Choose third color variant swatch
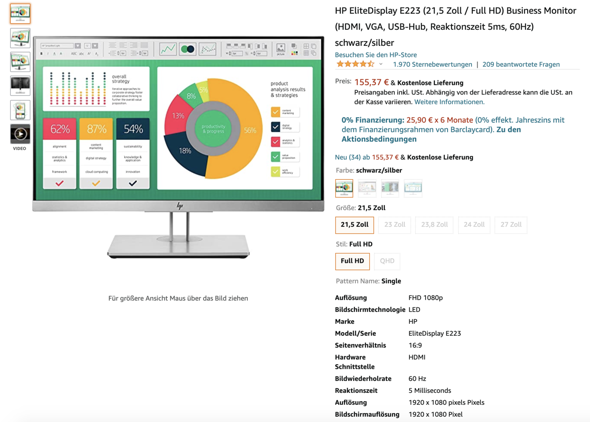The image size is (590, 422). [x=390, y=188]
